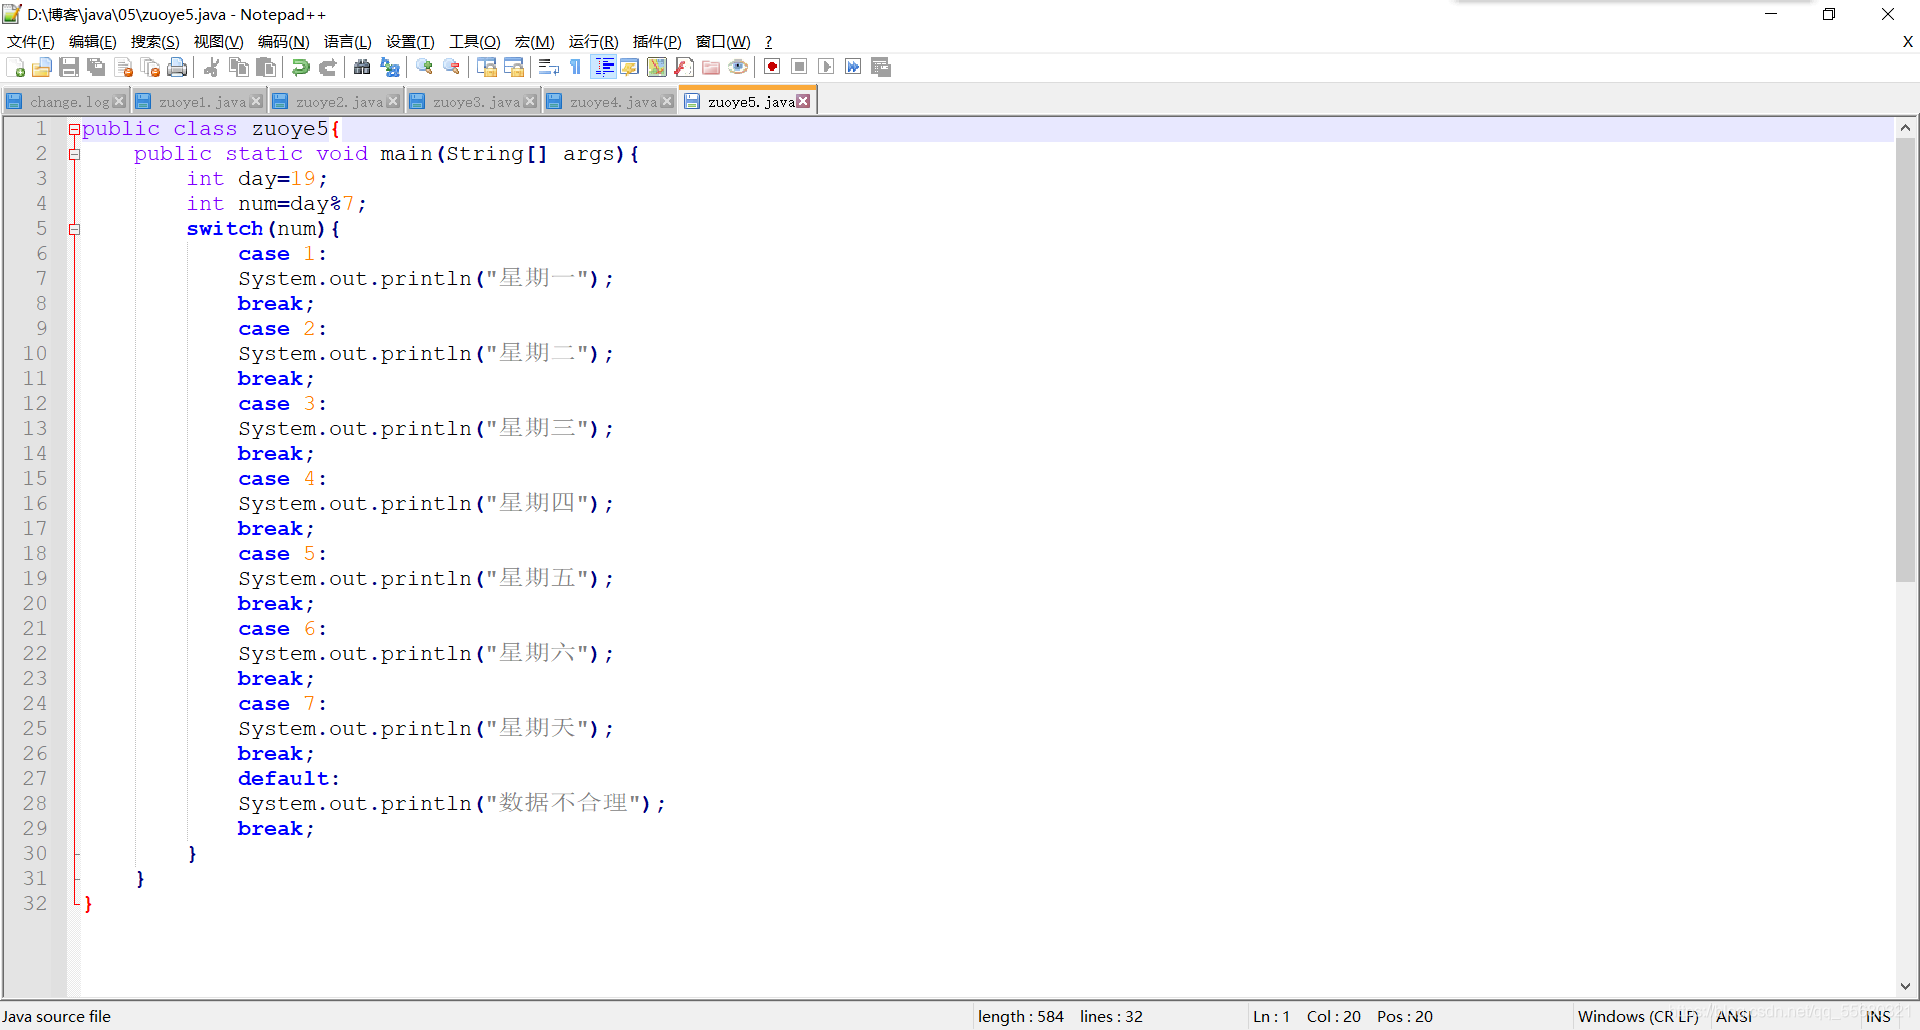
Task: Collapse the main method fold on line 2
Action: [74, 154]
